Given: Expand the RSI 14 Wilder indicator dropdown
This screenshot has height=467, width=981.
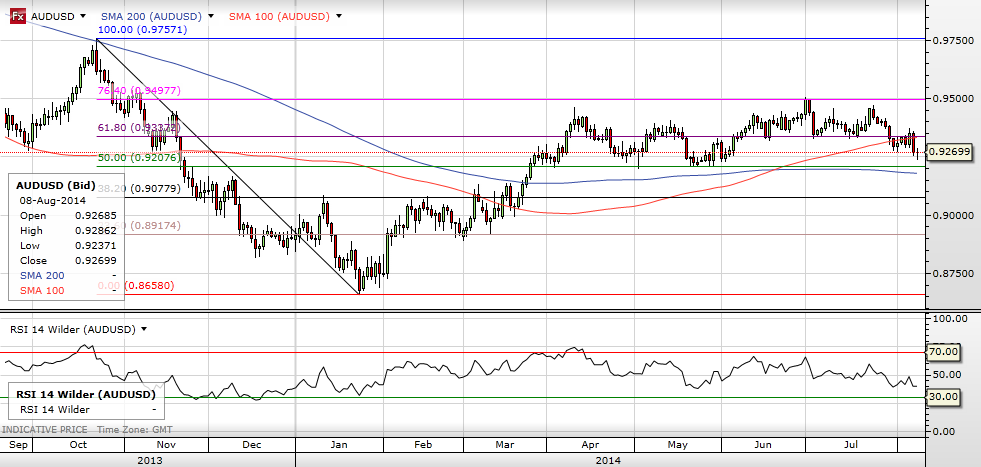Looking at the screenshot, I should (x=144, y=329).
